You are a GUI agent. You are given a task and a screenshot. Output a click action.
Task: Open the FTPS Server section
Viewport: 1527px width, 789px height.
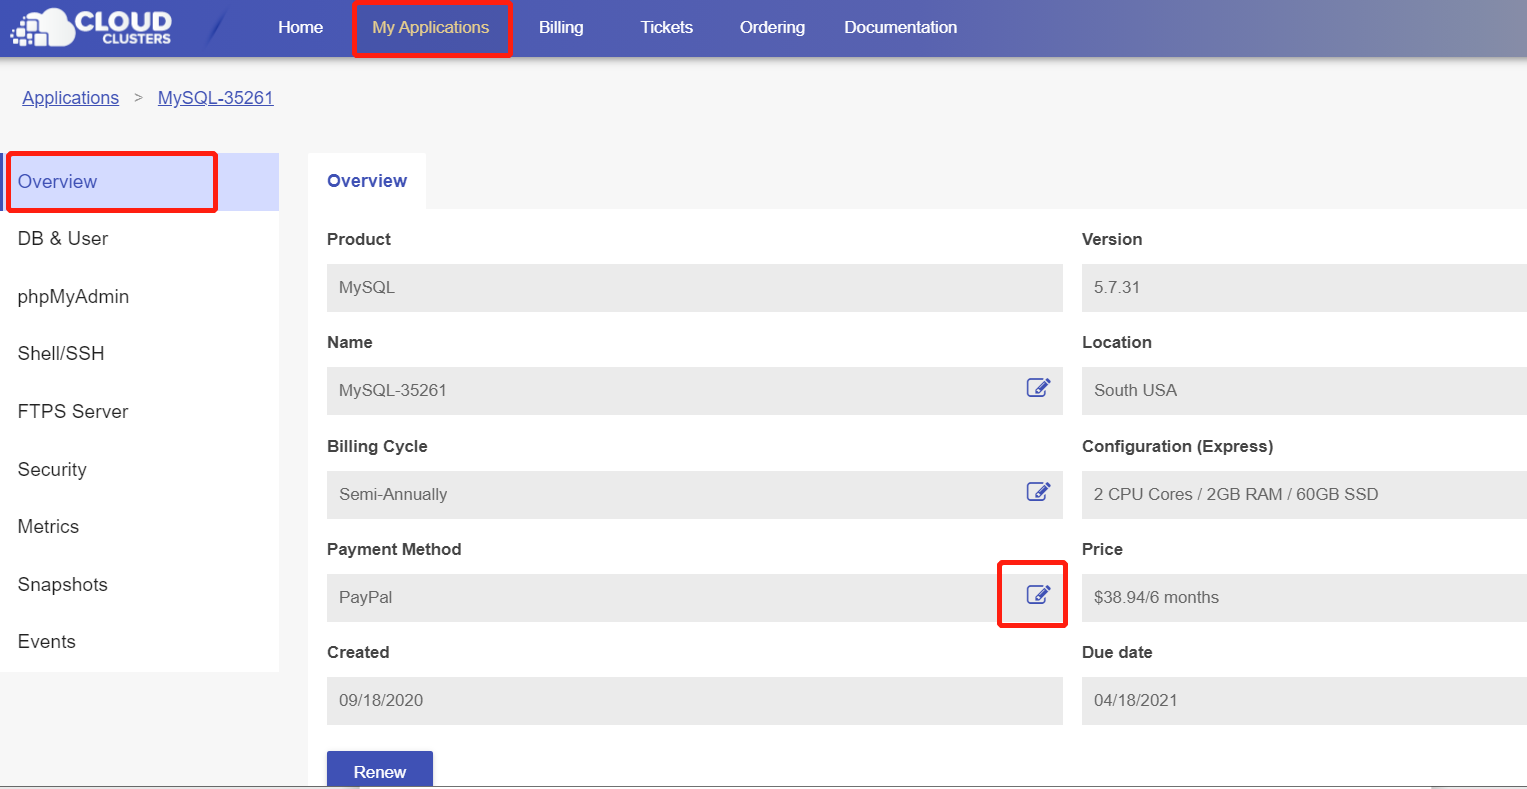73,412
